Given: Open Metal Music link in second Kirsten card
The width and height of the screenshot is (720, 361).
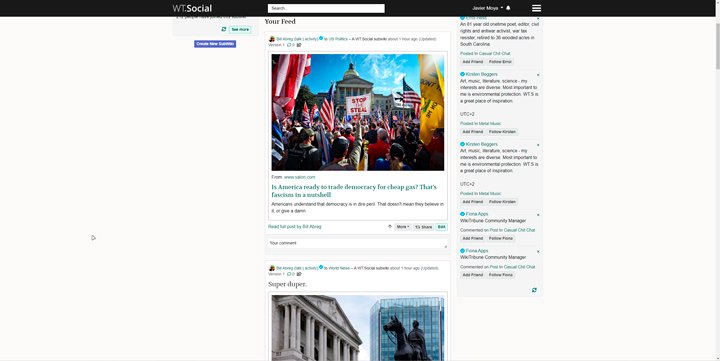Looking at the screenshot, I should coord(490,193).
